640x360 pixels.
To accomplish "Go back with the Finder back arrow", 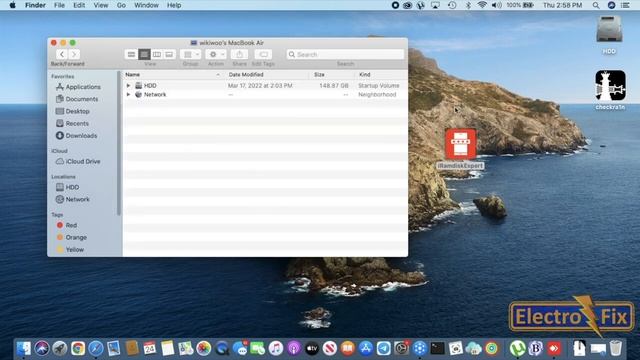I will 62,54.
